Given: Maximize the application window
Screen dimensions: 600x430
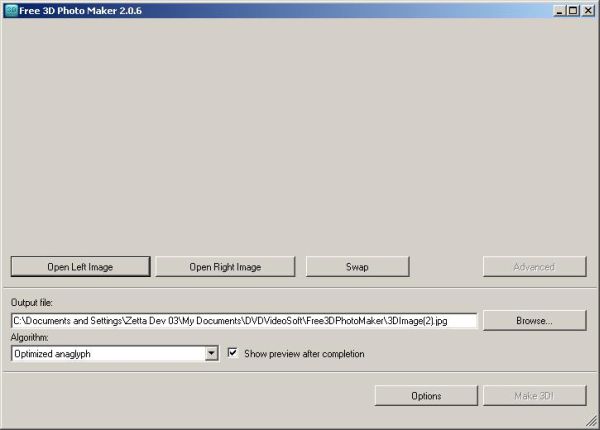Looking at the screenshot, I should (573, 10).
